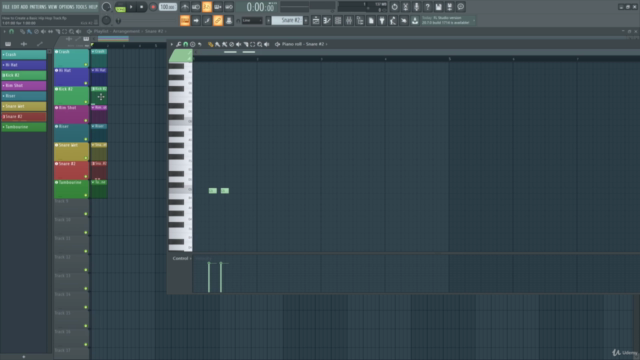Toggle Piano roll snap magnet
The width and height of the screenshot is (640, 360).
point(186,44)
